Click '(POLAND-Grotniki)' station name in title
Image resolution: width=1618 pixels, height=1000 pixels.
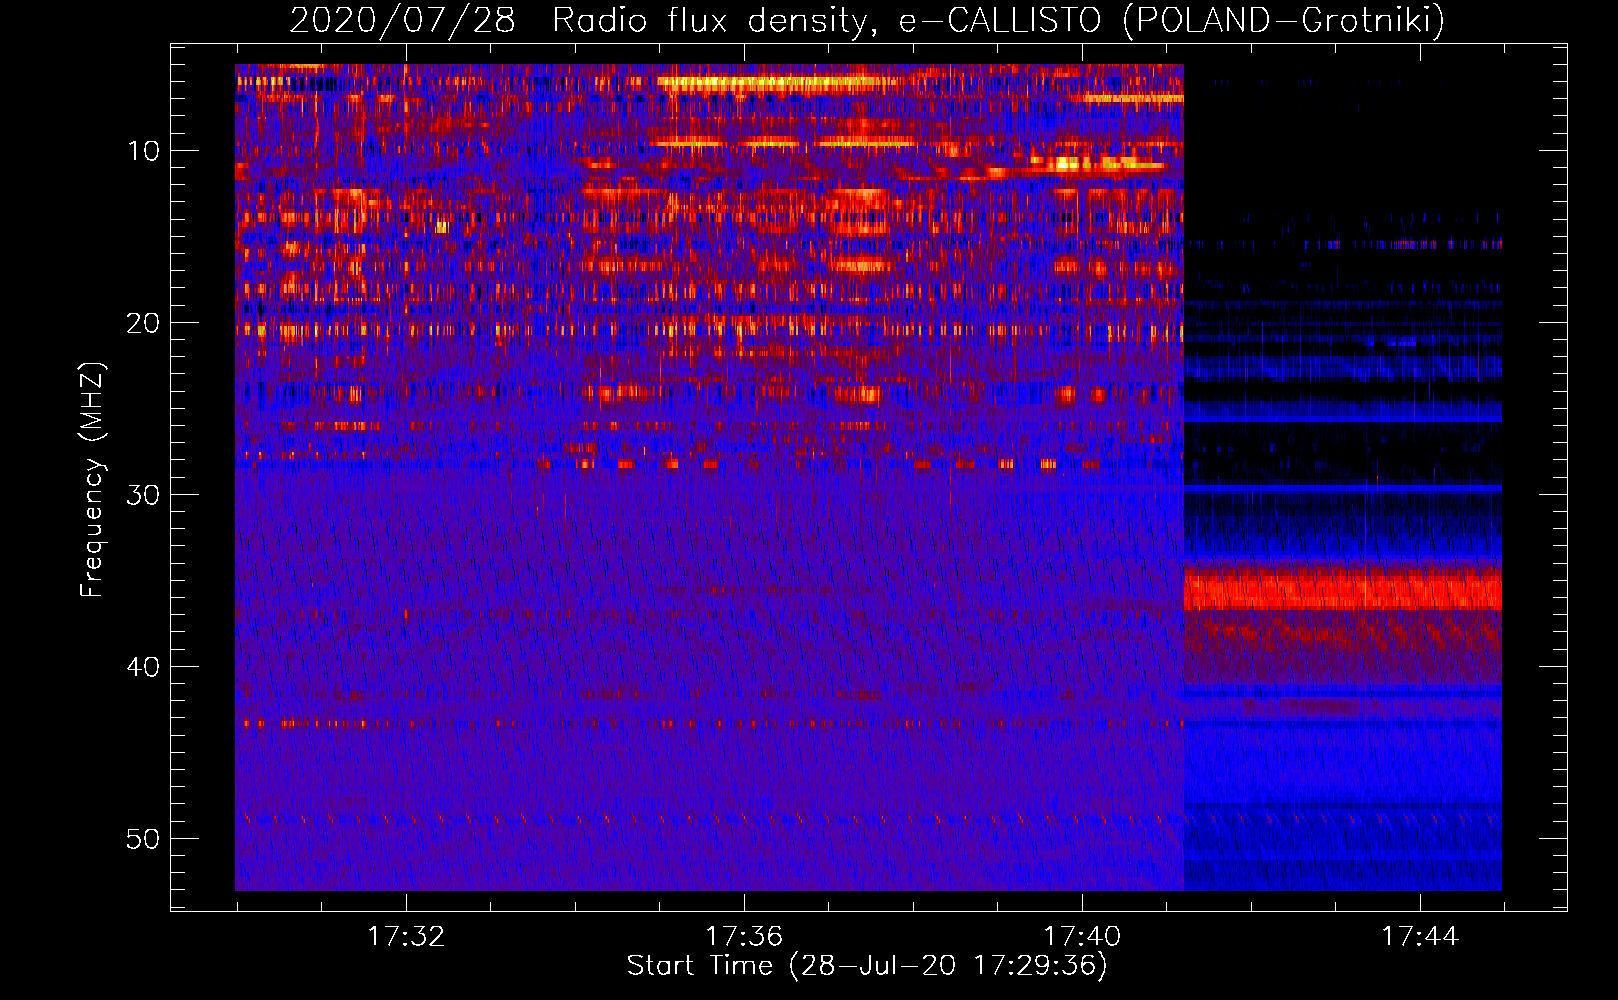(x=1284, y=20)
